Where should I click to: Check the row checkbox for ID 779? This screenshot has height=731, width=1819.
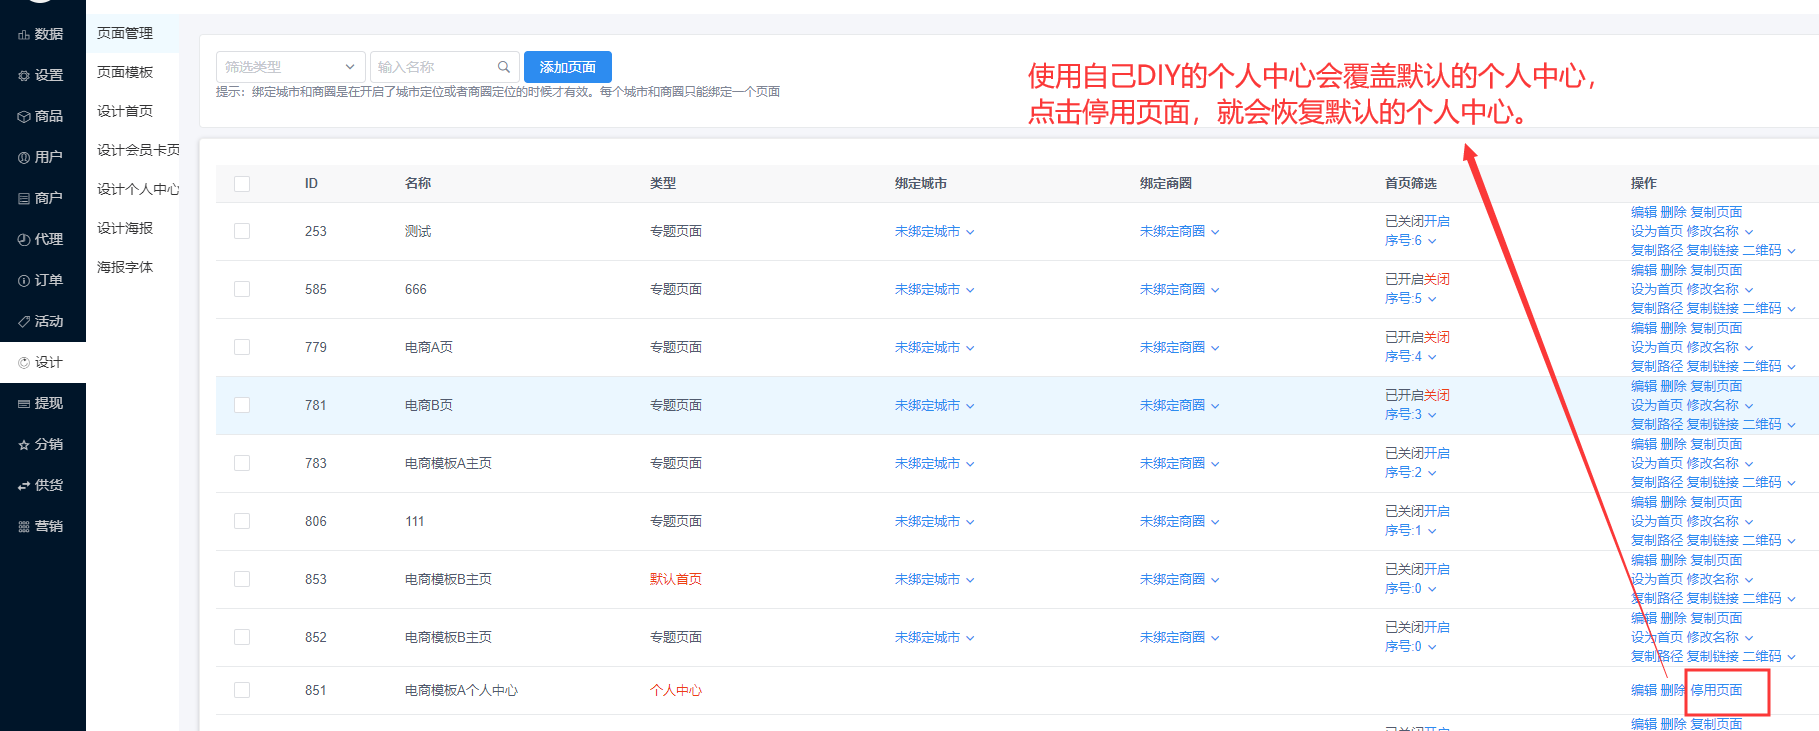[242, 347]
